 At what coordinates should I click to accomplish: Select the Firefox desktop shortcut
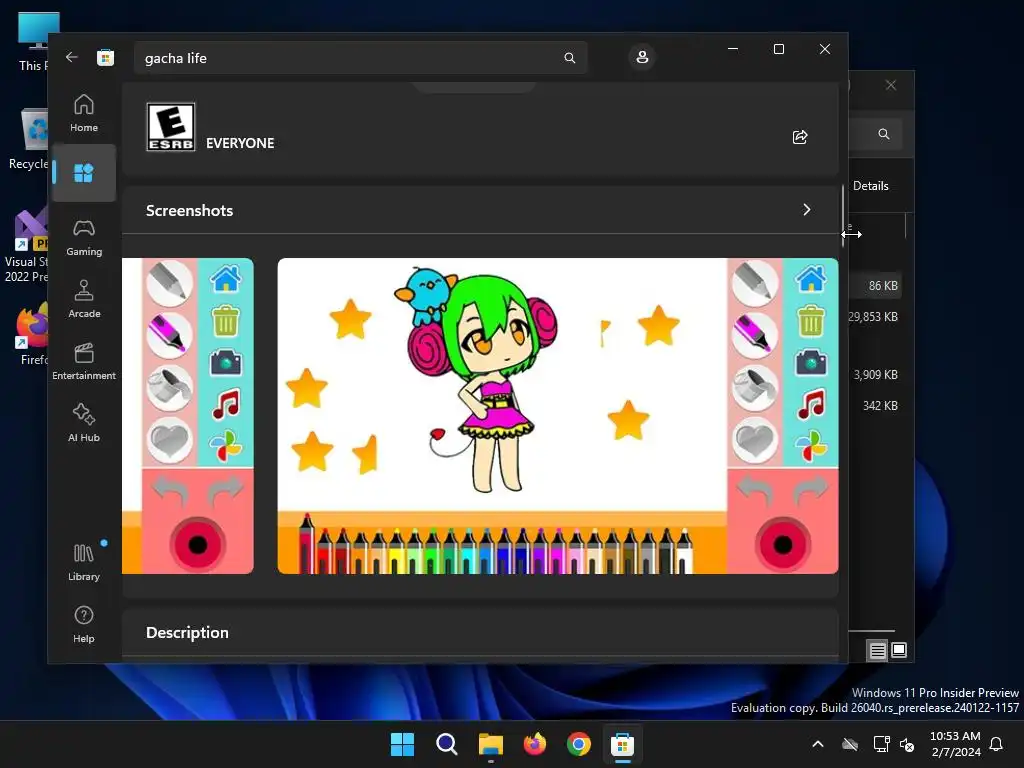click(x=33, y=334)
